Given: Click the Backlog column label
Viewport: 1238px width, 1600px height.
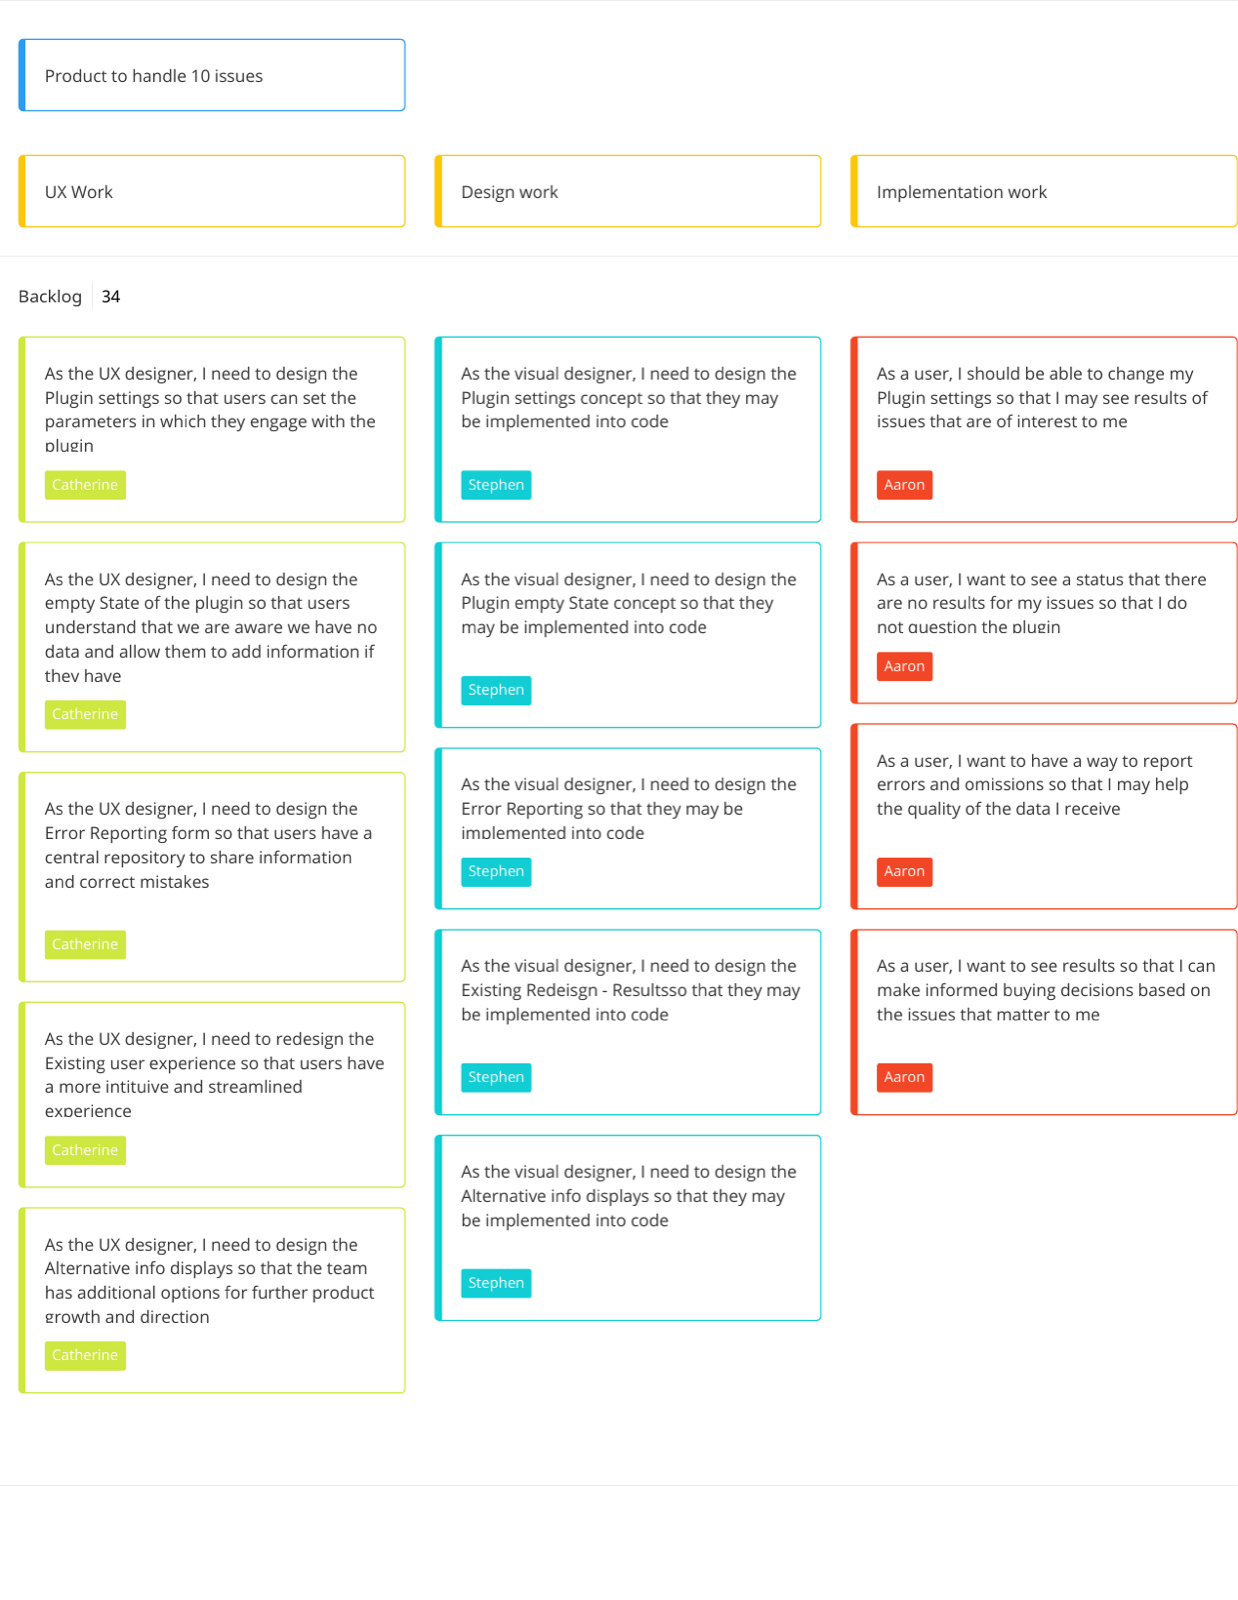Looking at the screenshot, I should pyautogui.click(x=50, y=296).
